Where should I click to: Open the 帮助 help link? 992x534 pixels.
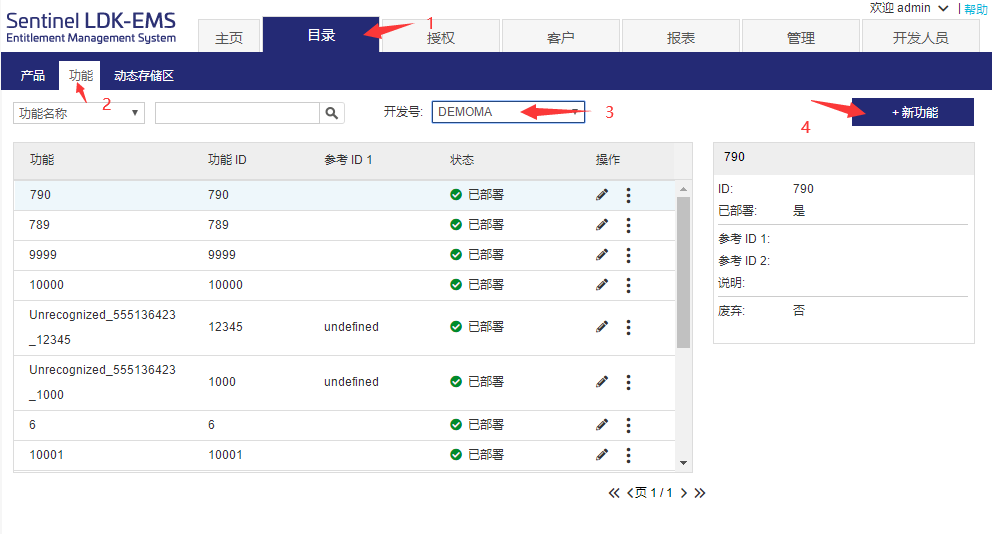coord(975,9)
